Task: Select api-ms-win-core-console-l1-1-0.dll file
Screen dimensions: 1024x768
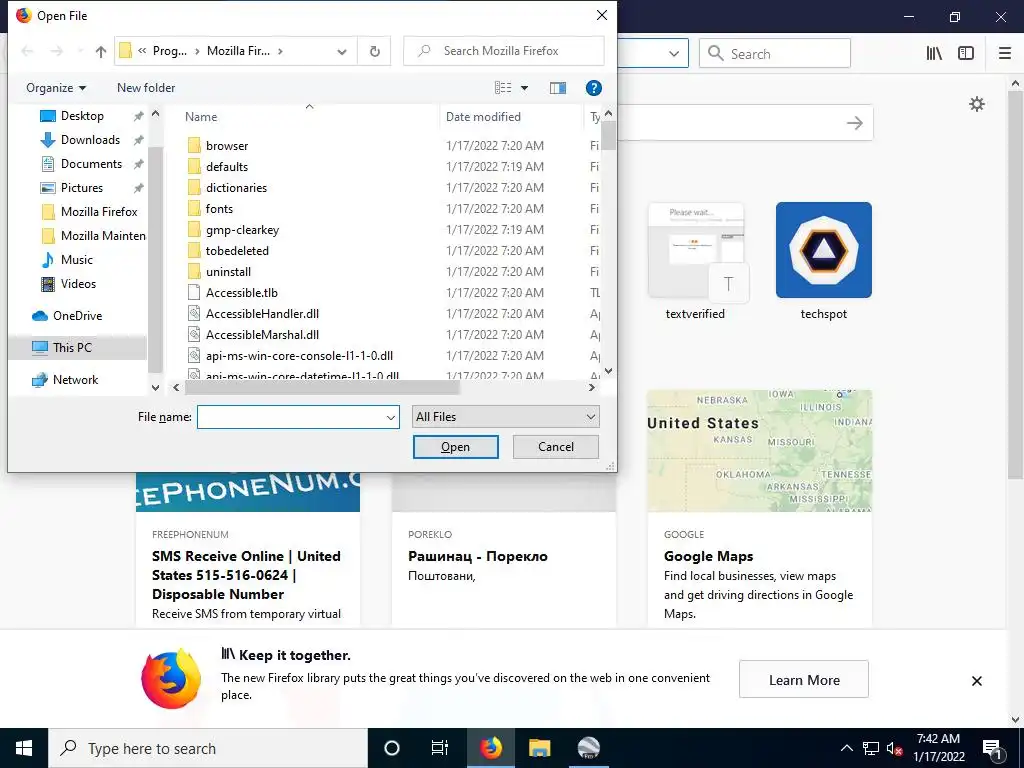Action: (x=299, y=356)
